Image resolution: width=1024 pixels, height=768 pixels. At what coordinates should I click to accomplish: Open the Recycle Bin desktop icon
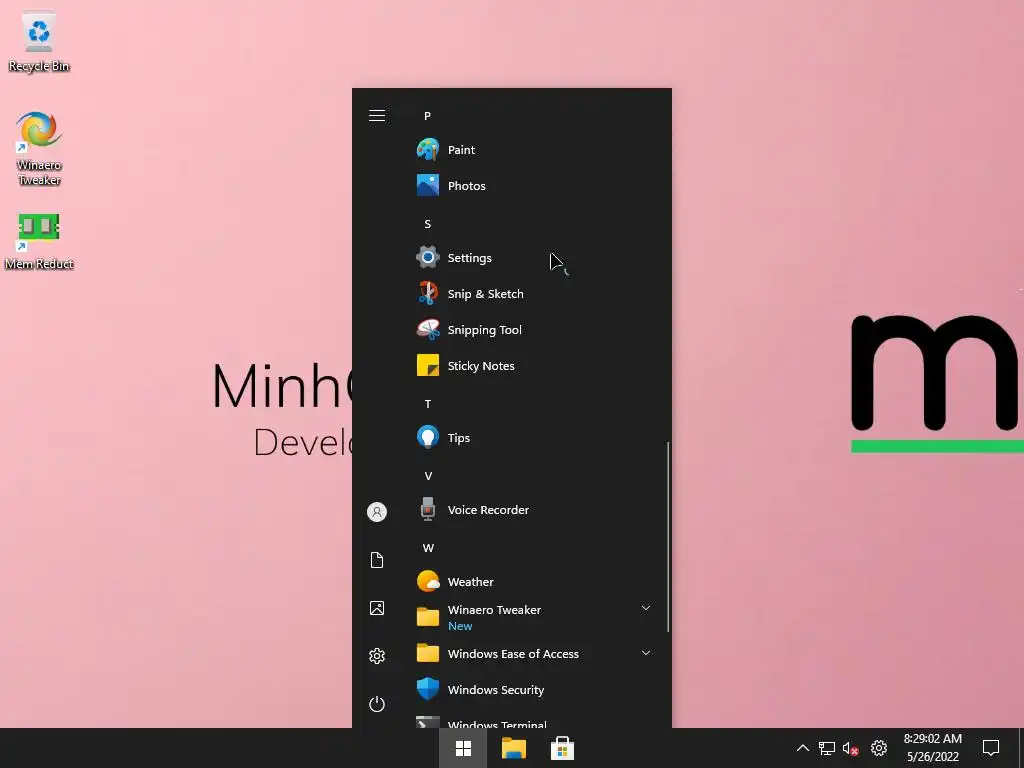tap(39, 42)
